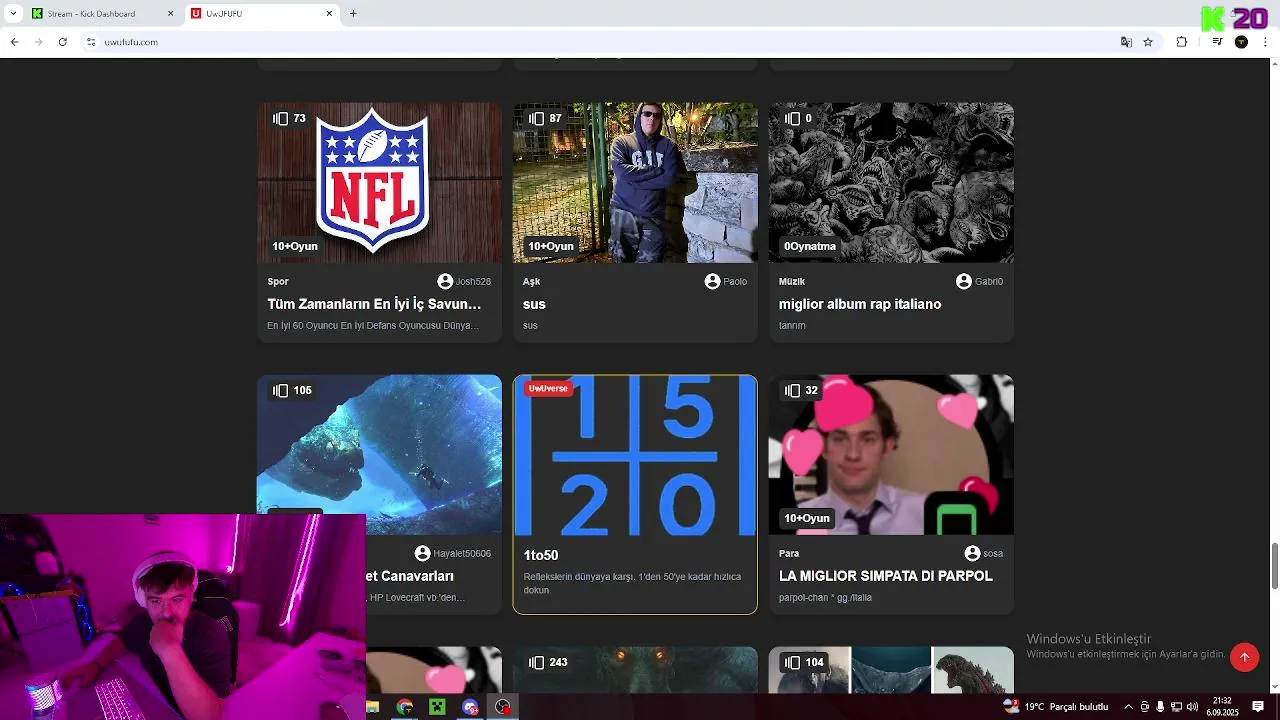Click the Aşk category label

coord(531,282)
